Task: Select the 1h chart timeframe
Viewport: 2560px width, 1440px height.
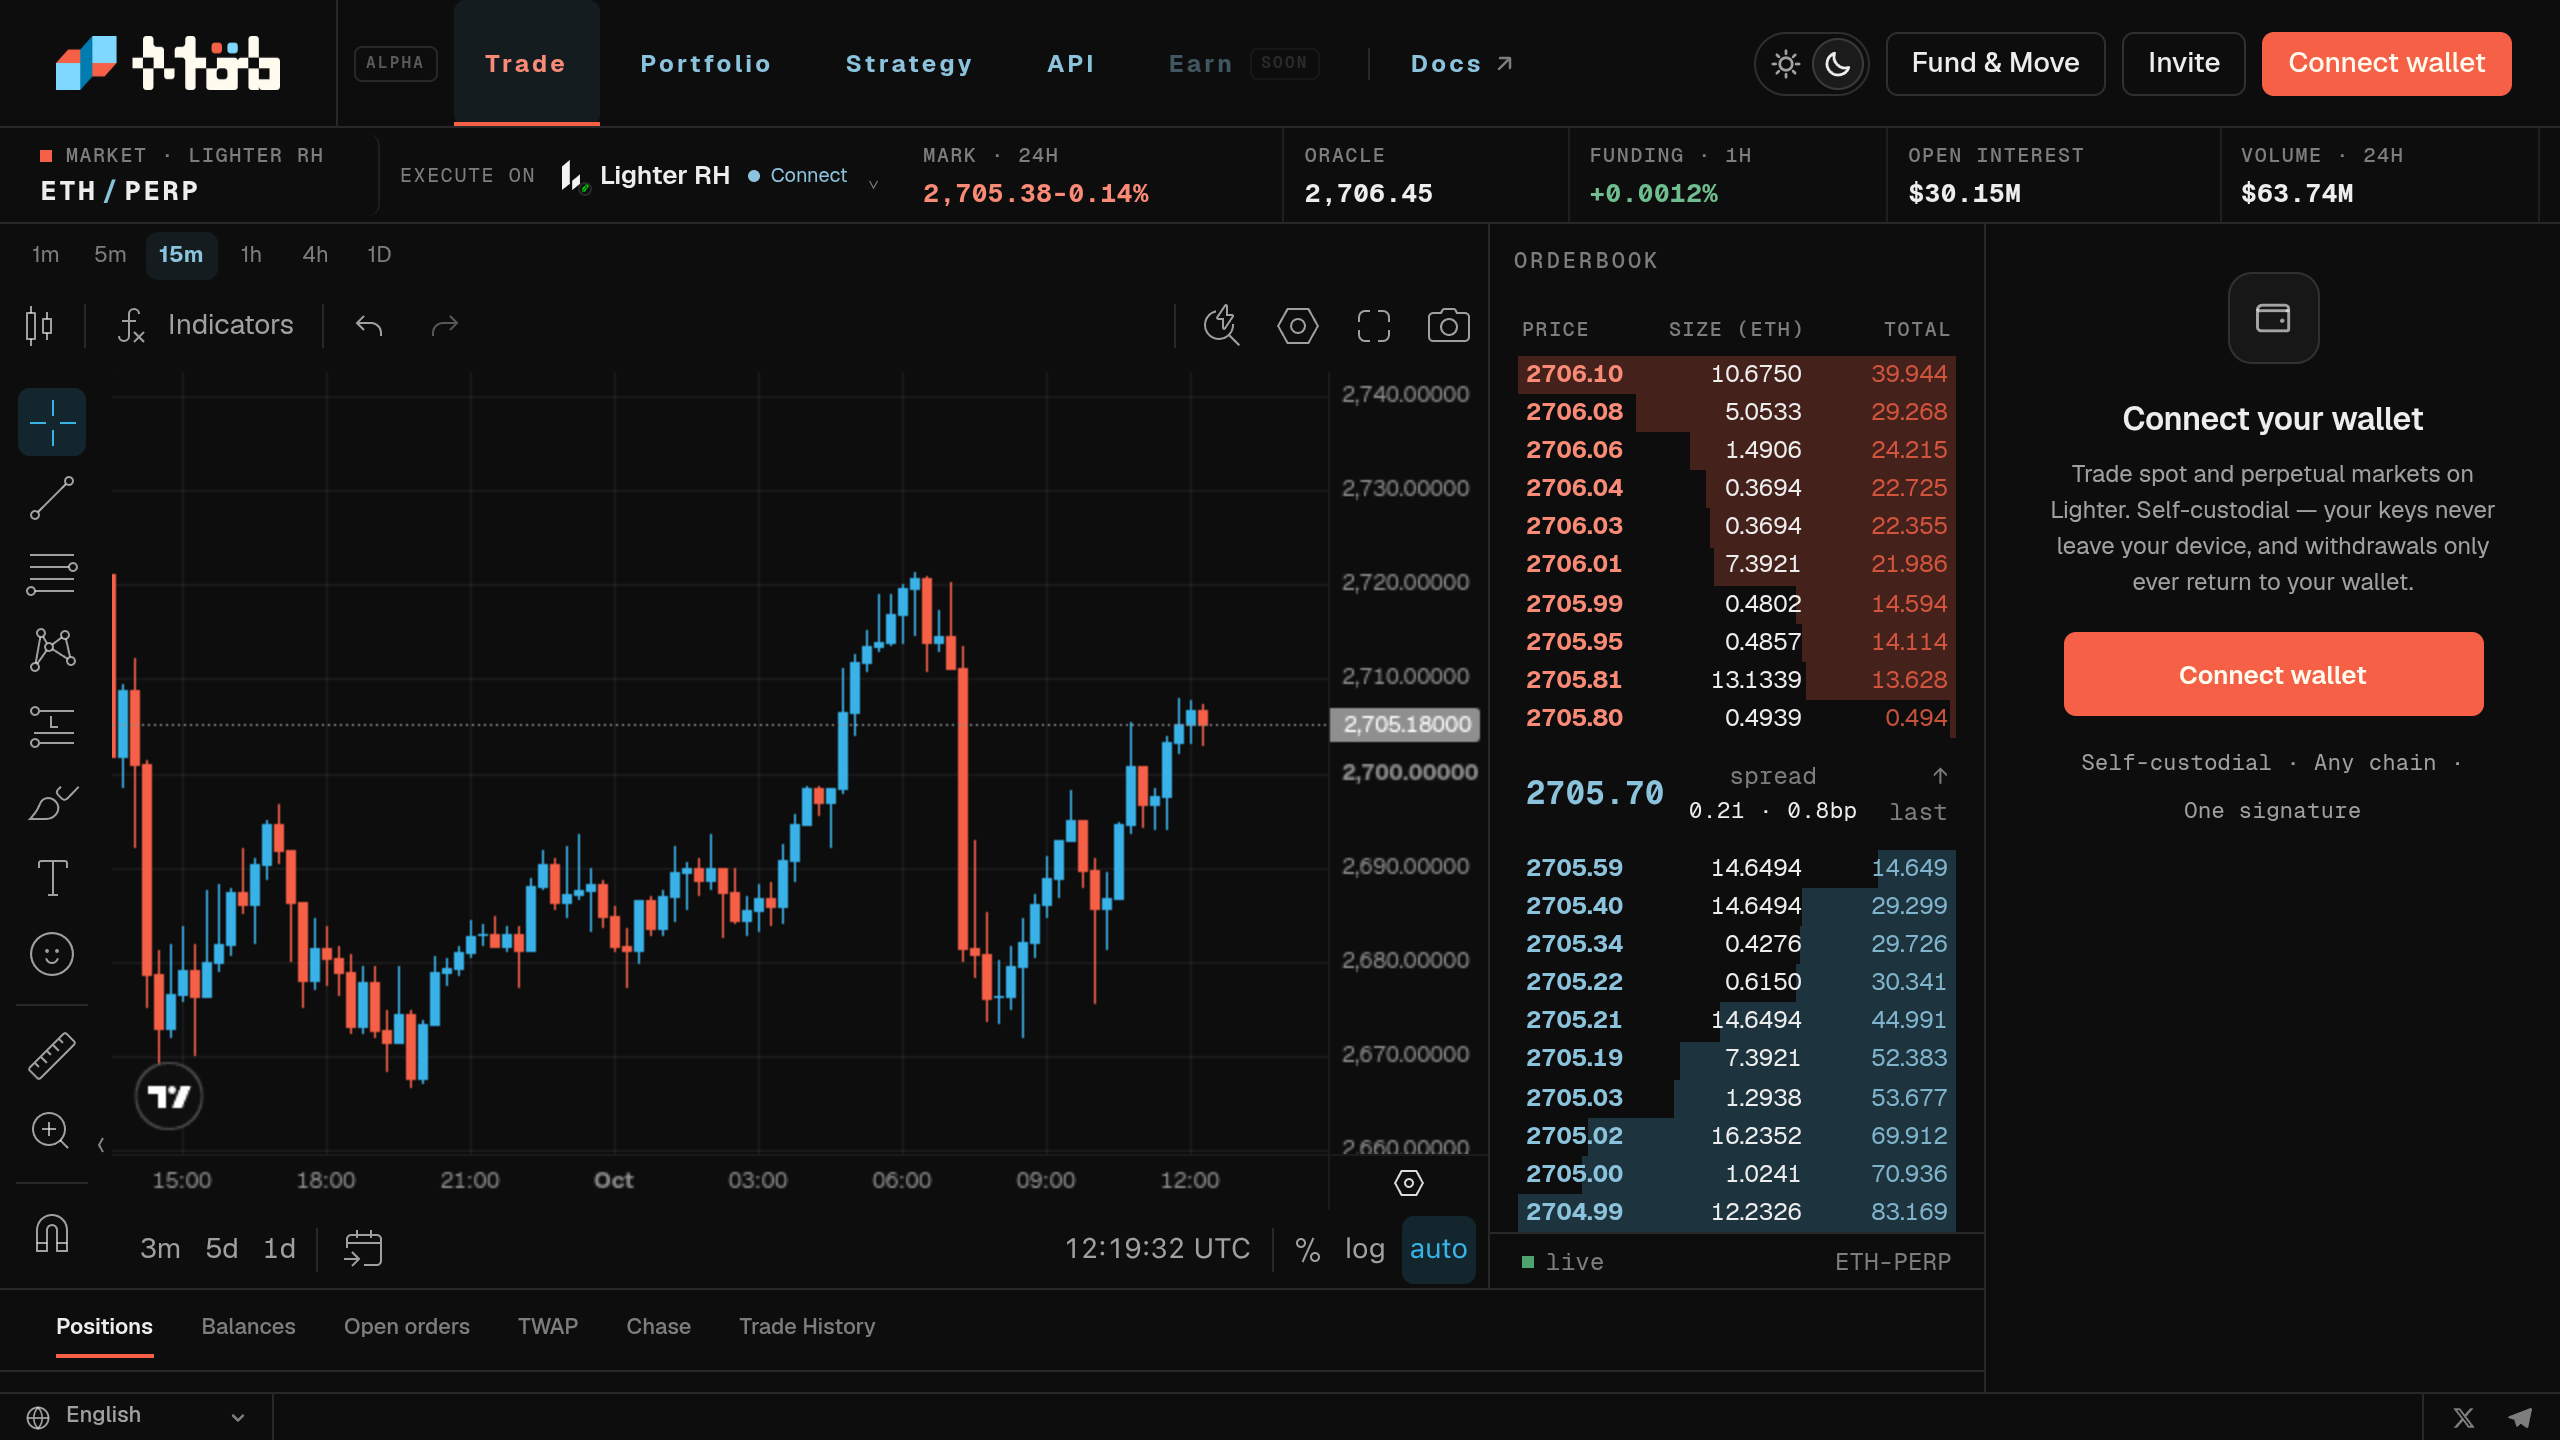Action: (x=251, y=255)
